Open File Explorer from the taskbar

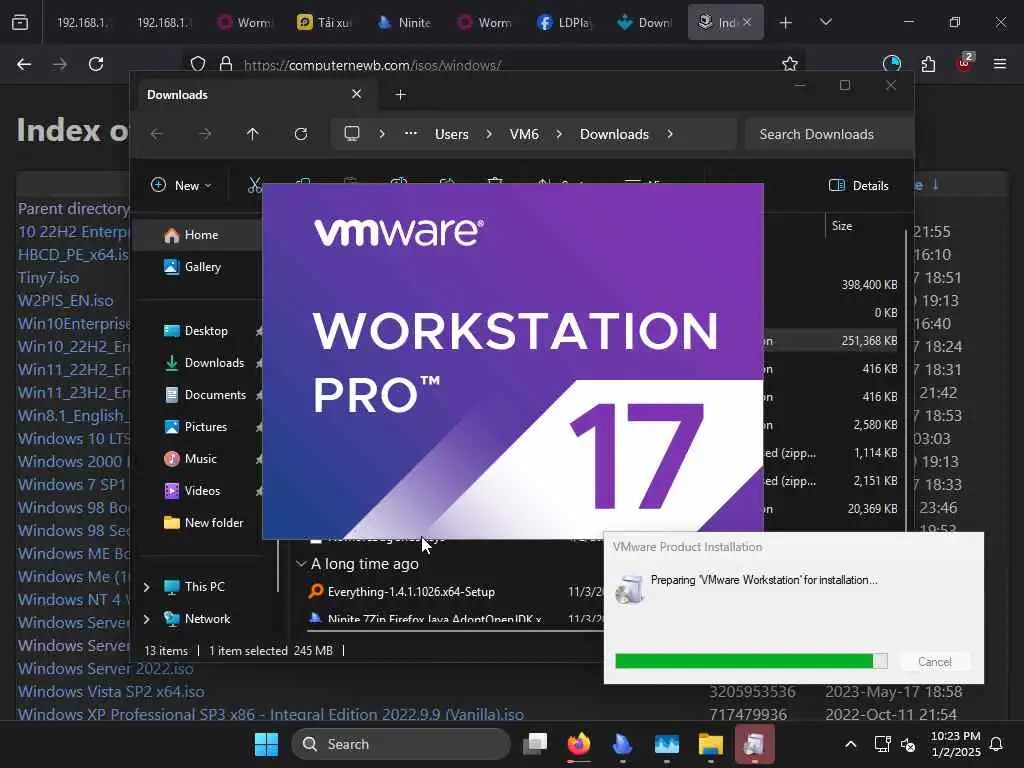pos(710,744)
